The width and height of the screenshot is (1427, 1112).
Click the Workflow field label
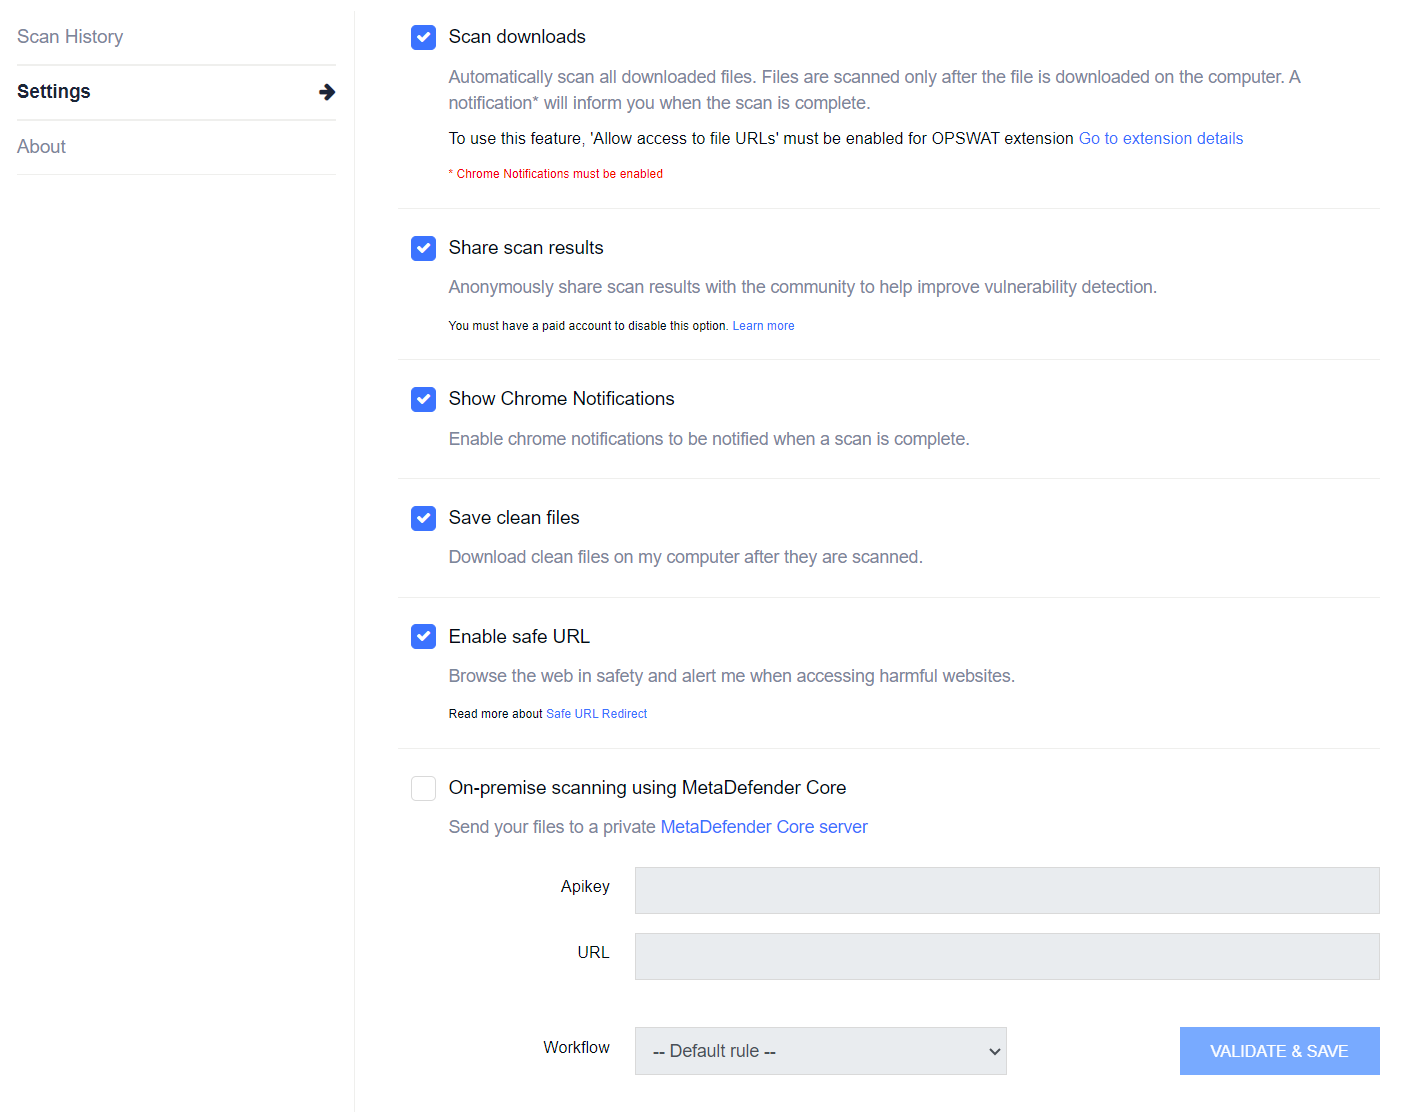click(x=576, y=1048)
